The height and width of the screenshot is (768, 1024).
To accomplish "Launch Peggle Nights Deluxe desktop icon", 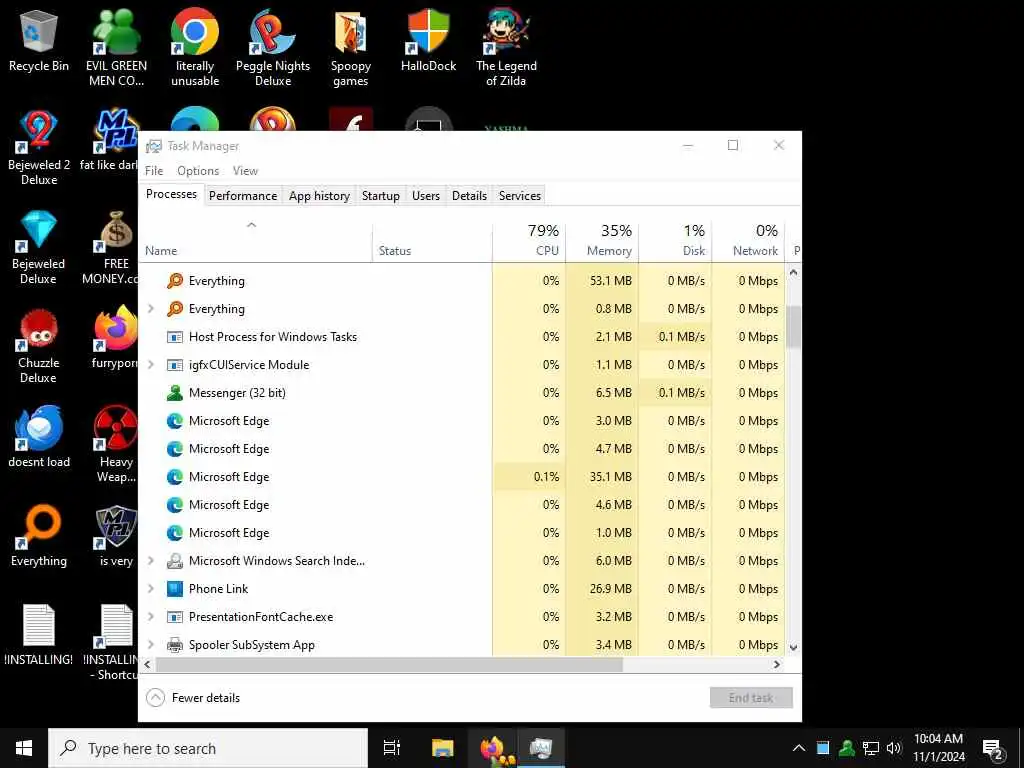I will point(273,47).
